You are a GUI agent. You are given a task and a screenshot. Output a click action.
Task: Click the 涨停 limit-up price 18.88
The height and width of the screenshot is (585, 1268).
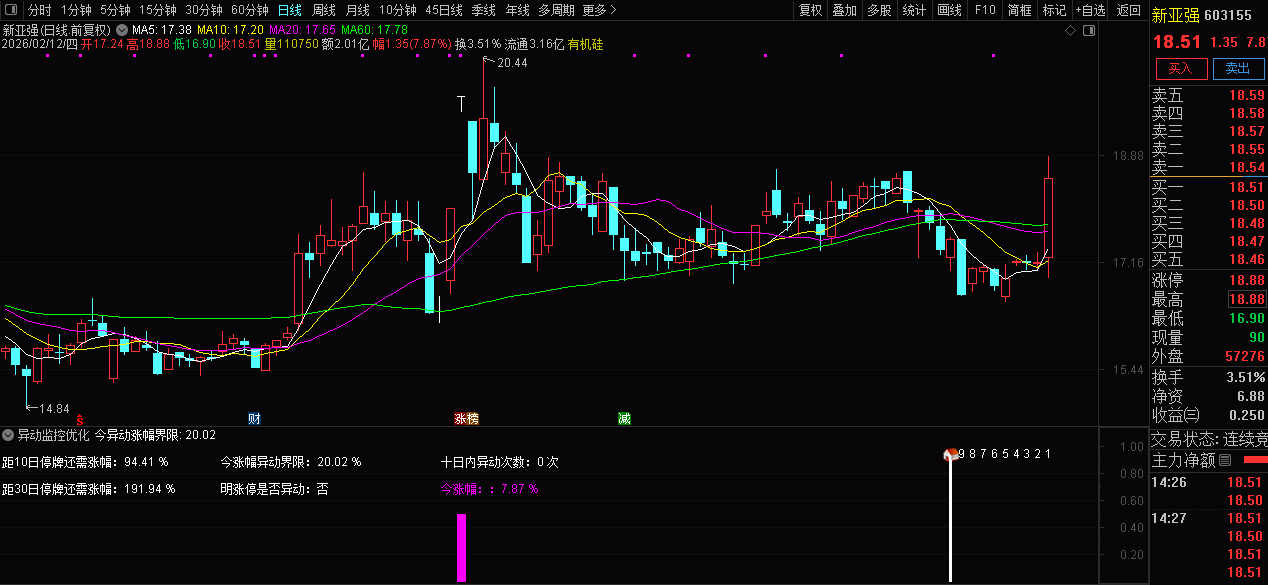pyautogui.click(x=1247, y=280)
